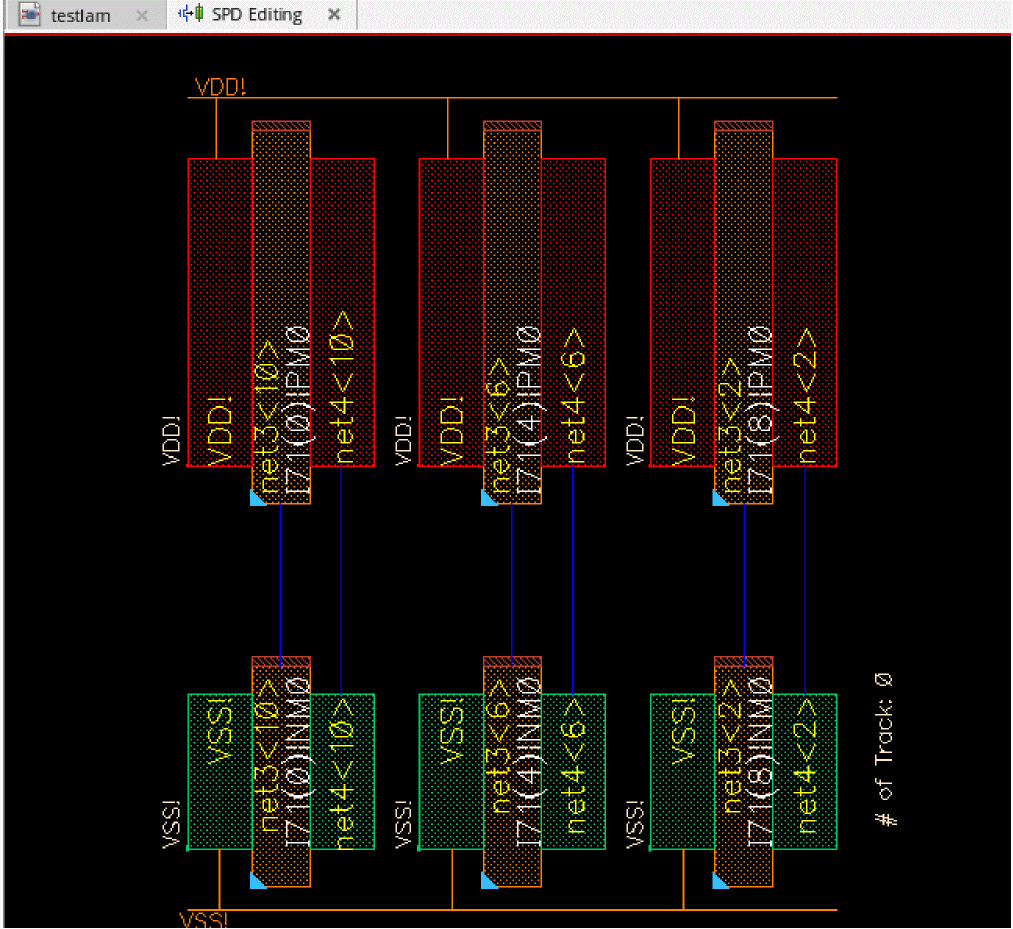
Task: Click the VDD! rail label at top
Action: coord(219,87)
